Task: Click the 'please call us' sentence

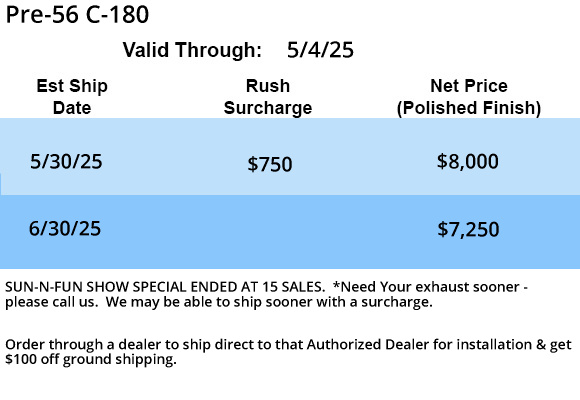Action: (x=52, y=302)
